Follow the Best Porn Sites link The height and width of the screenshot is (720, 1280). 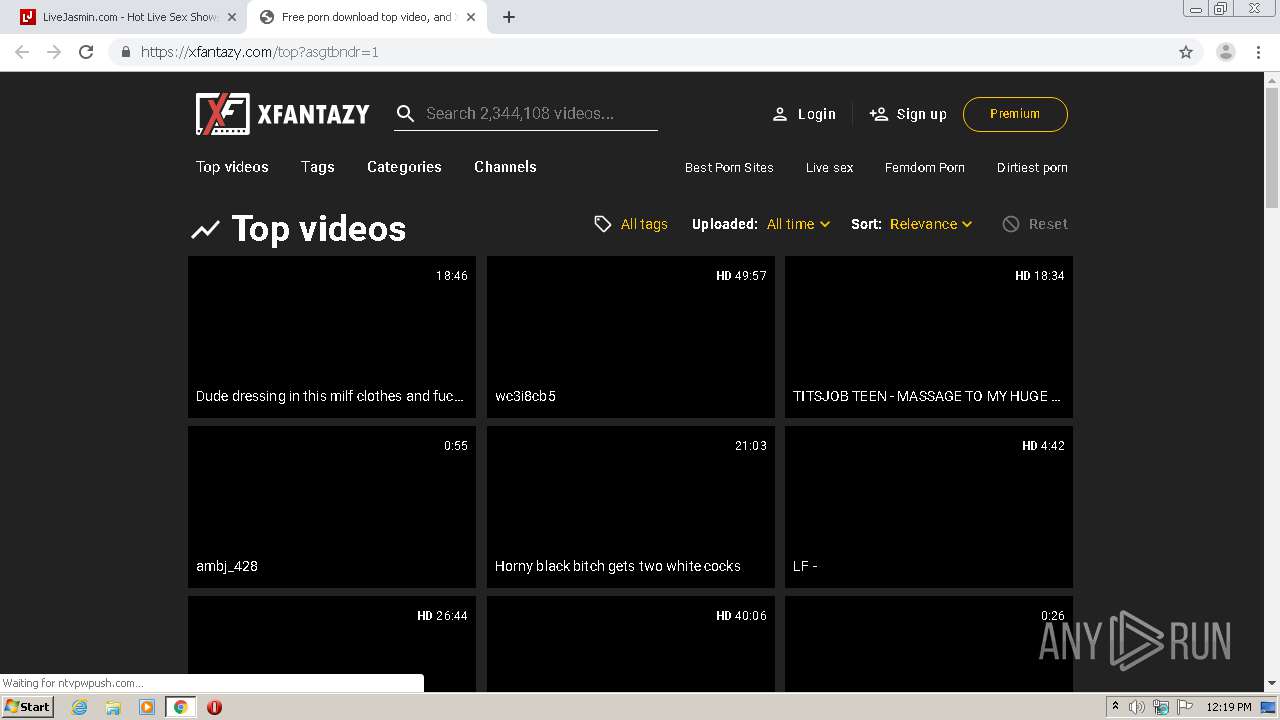[729, 168]
